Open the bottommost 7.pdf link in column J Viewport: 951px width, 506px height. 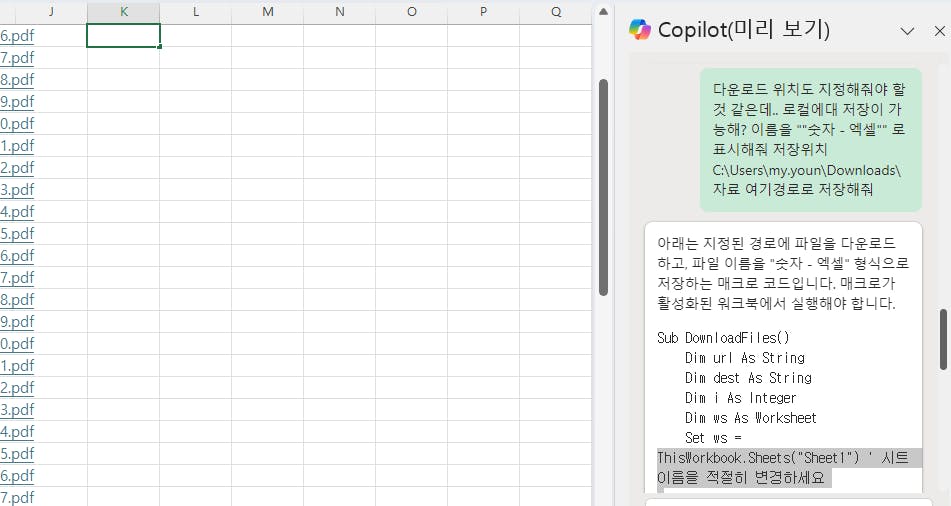tap(17, 498)
